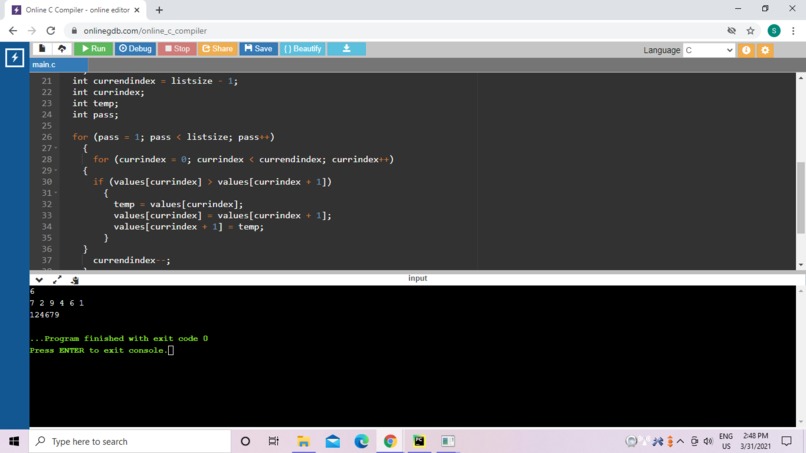Reload the page
The height and width of the screenshot is (453, 806).
(50, 31)
